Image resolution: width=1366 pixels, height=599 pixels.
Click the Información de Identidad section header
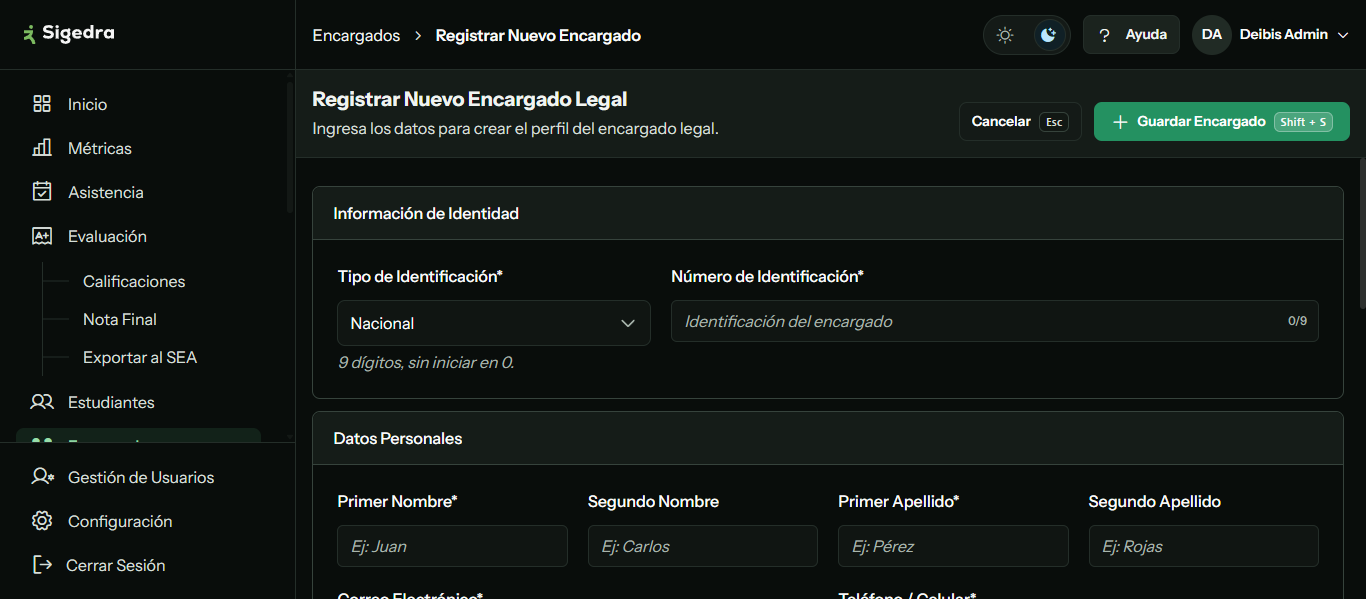click(x=828, y=213)
